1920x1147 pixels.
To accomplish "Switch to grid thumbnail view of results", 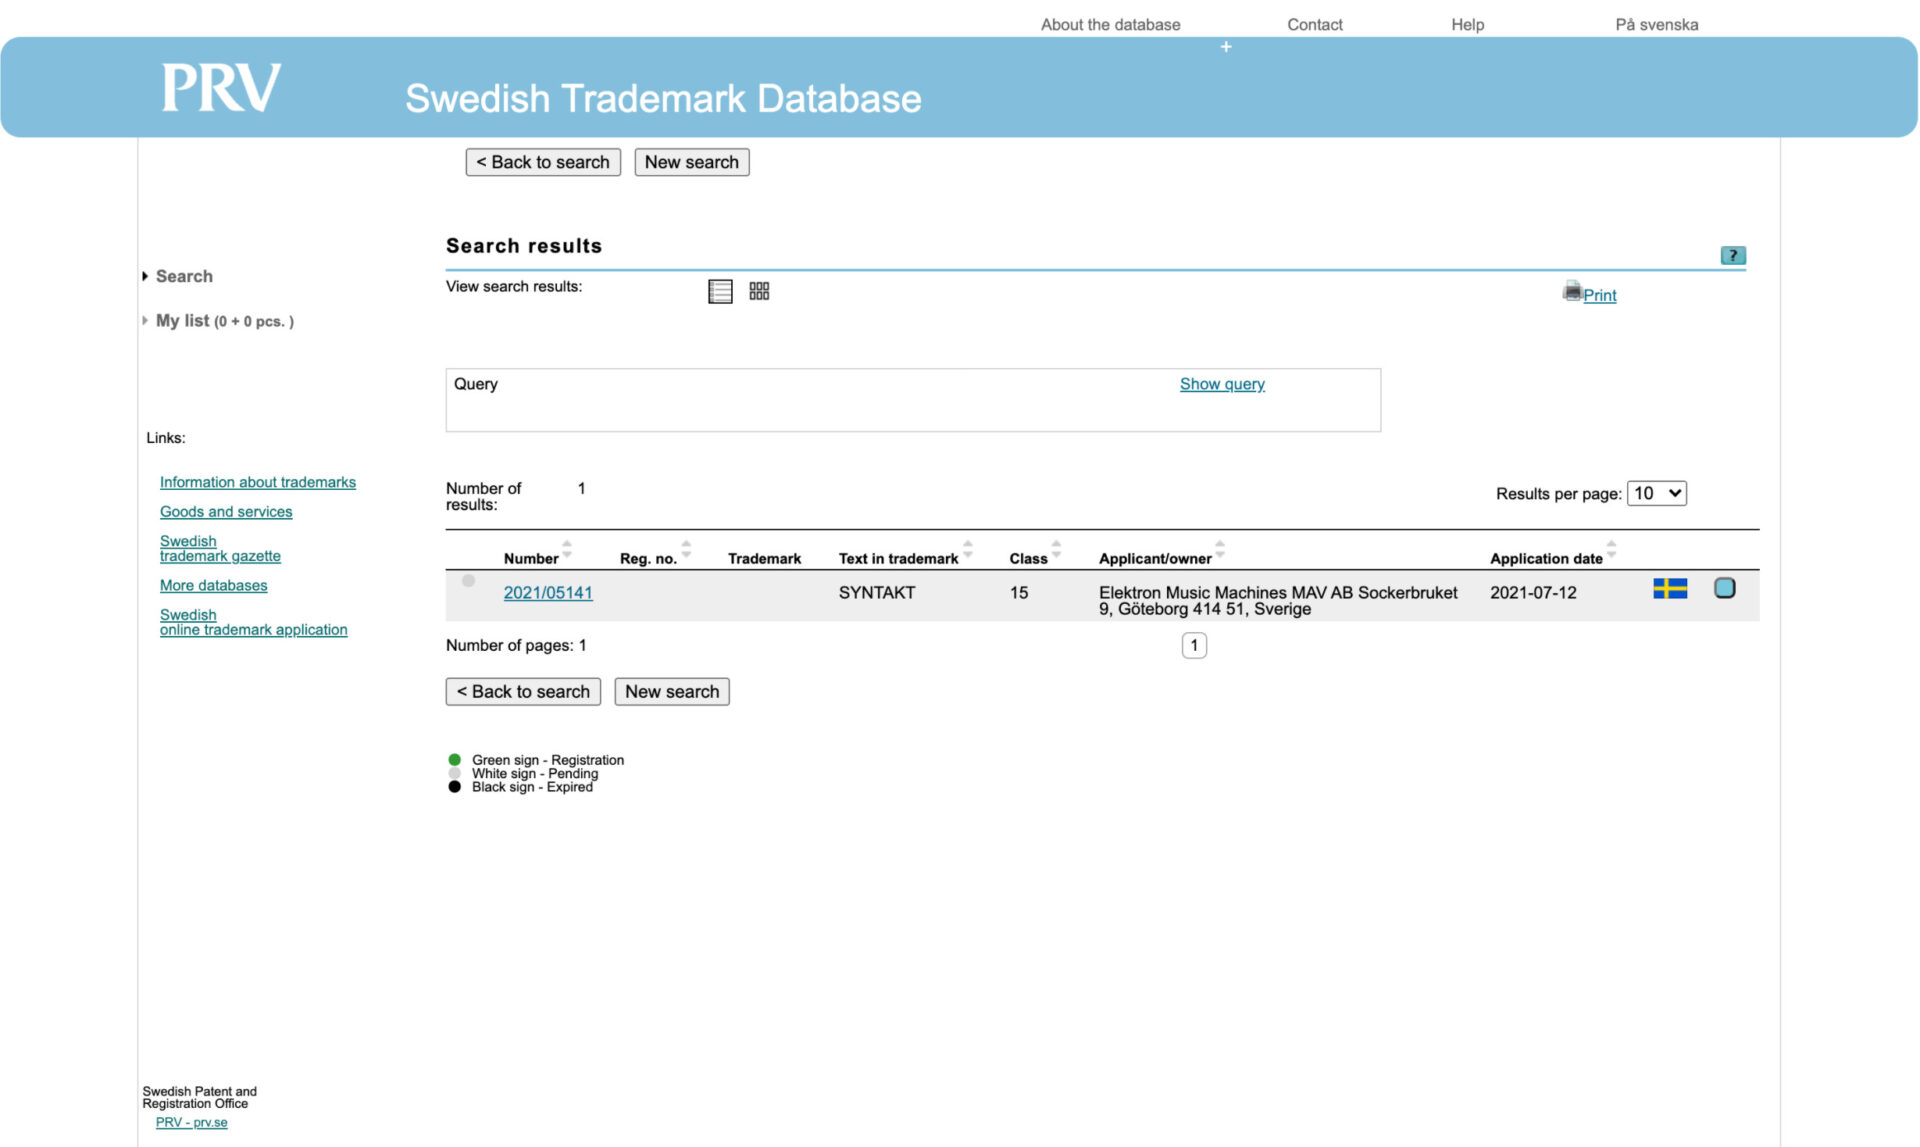I will click(759, 291).
